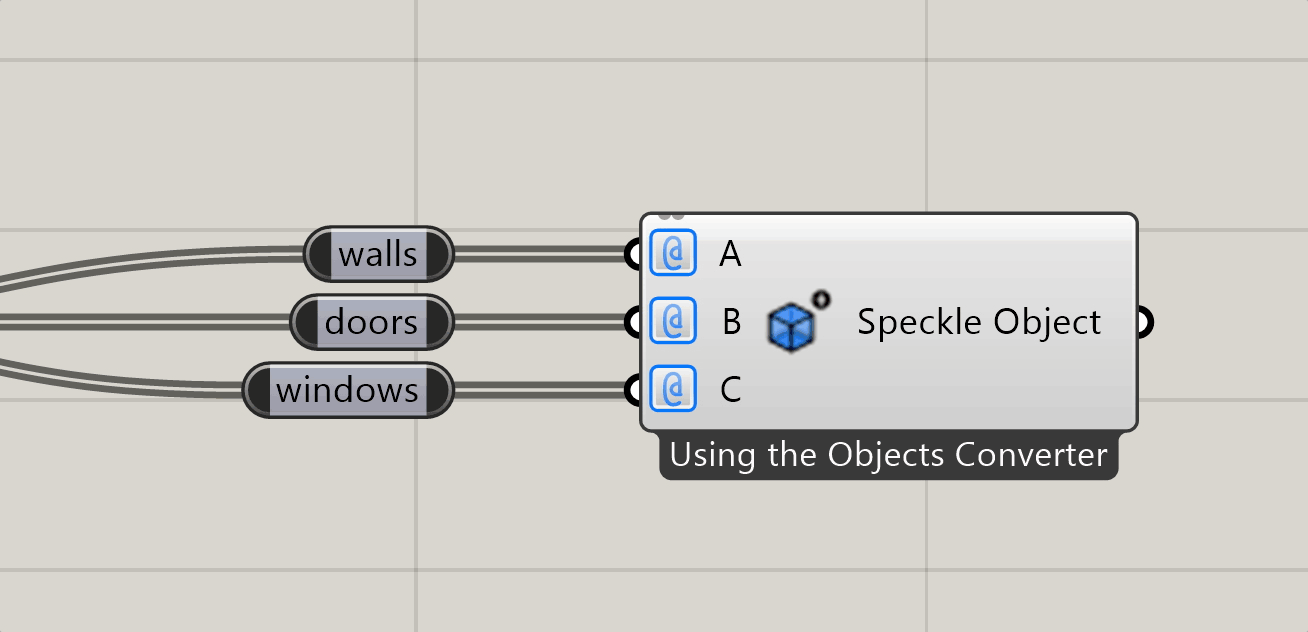Toggle input socket A on the component
The height and width of the screenshot is (632, 1308).
click(634, 254)
